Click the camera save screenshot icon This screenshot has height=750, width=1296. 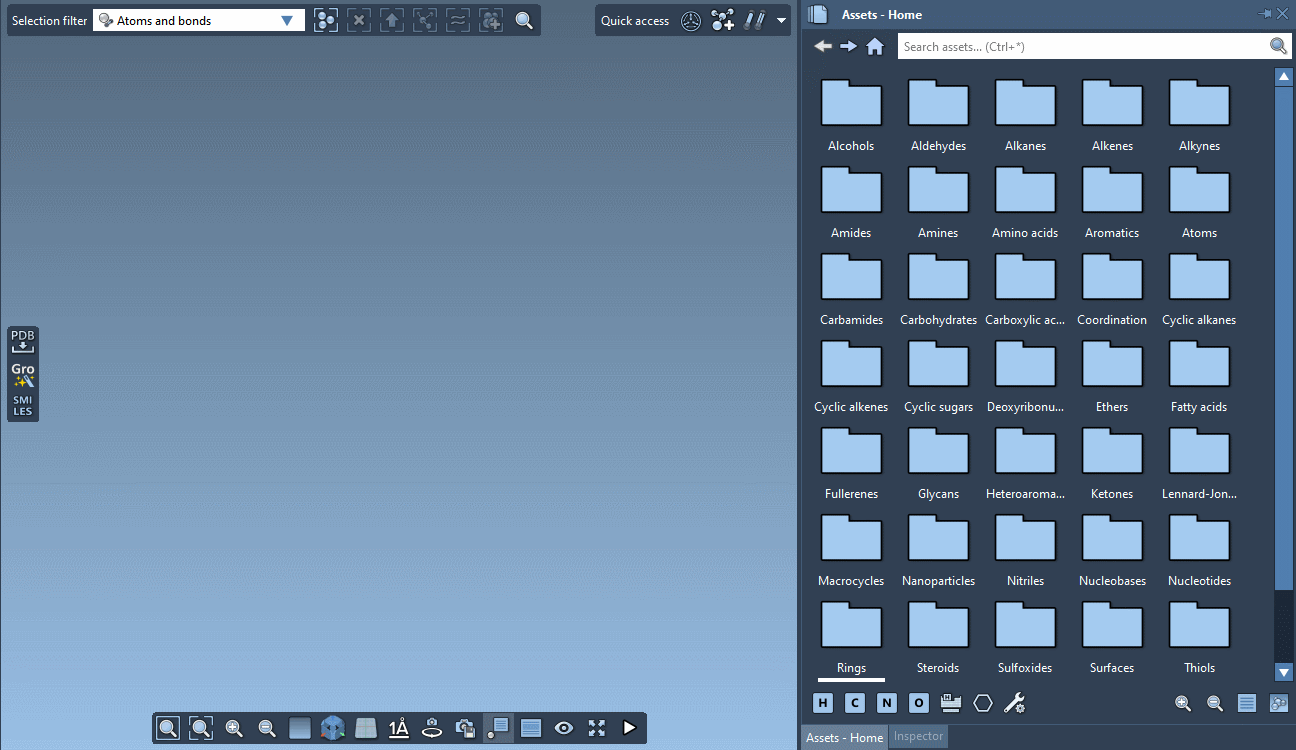click(x=465, y=728)
